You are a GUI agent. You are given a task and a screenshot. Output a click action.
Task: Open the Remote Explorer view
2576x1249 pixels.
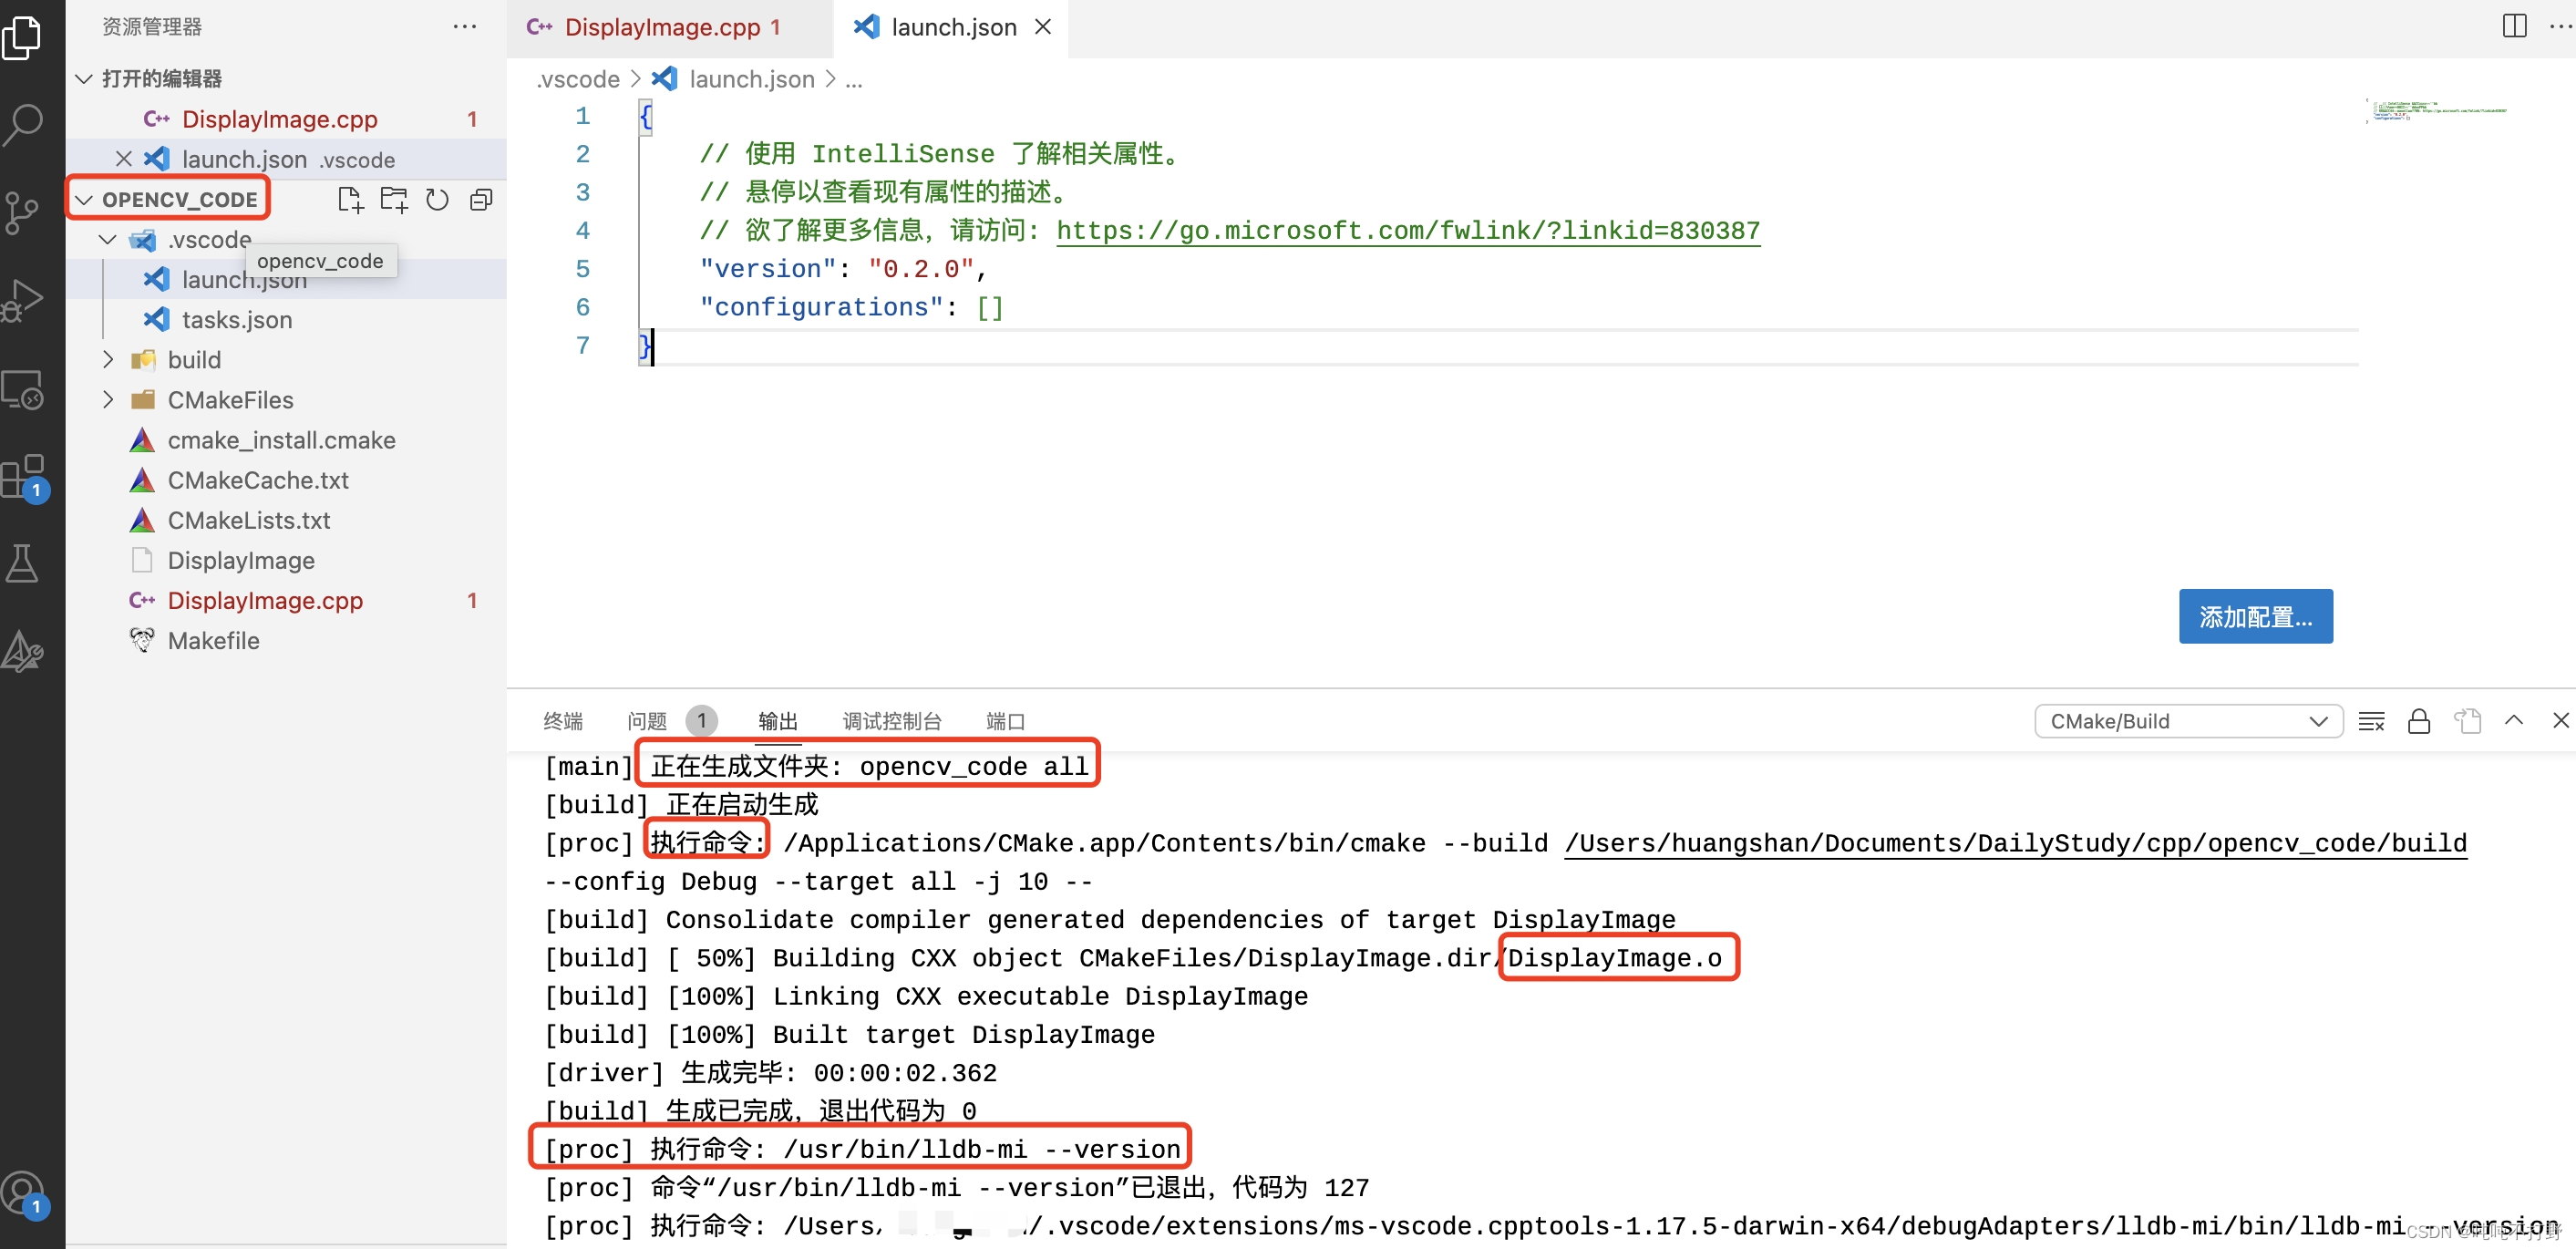(x=22, y=390)
